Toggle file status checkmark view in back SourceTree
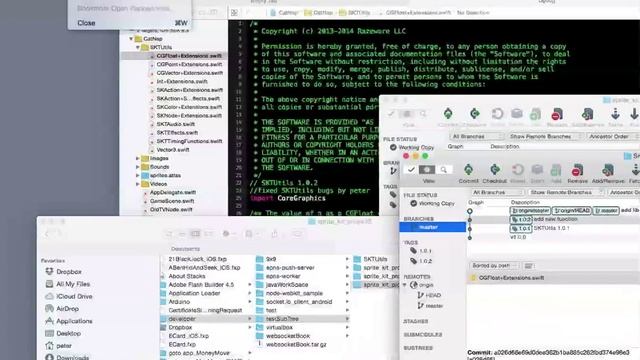 (391, 114)
